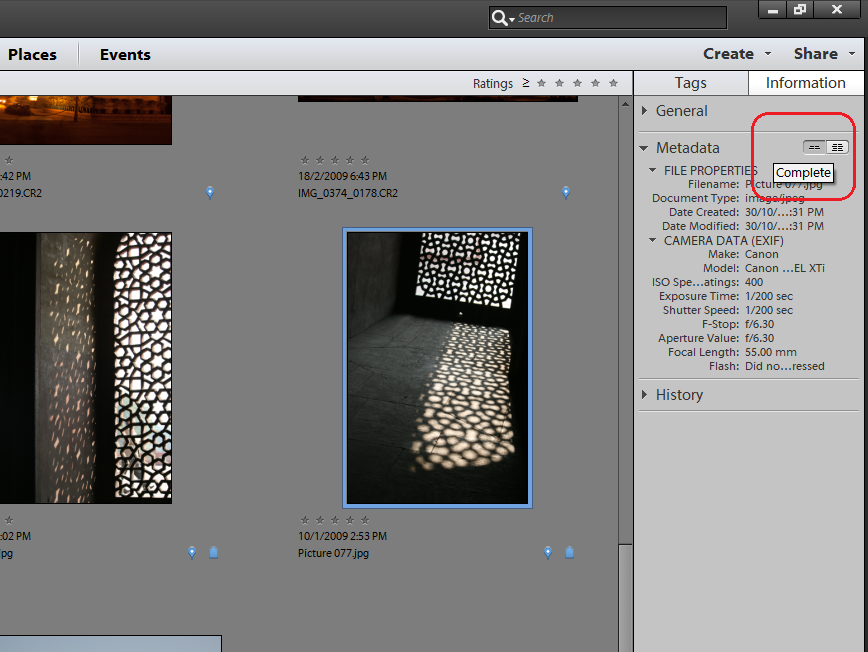Rate Picture 077.jpg with five stars
868x652 pixels.
[x=365, y=519]
